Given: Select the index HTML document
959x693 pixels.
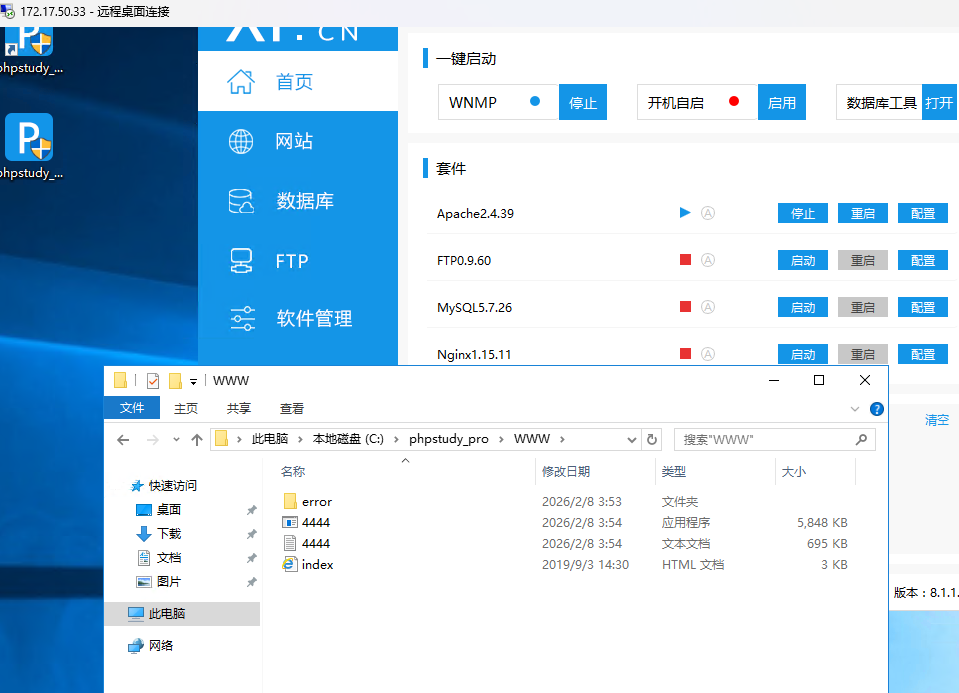Looking at the screenshot, I should (308, 565).
